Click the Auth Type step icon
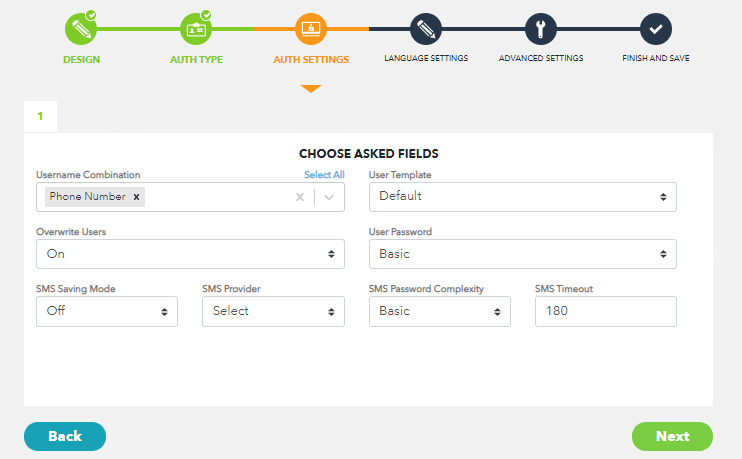This screenshot has width=742, height=459. (196, 28)
